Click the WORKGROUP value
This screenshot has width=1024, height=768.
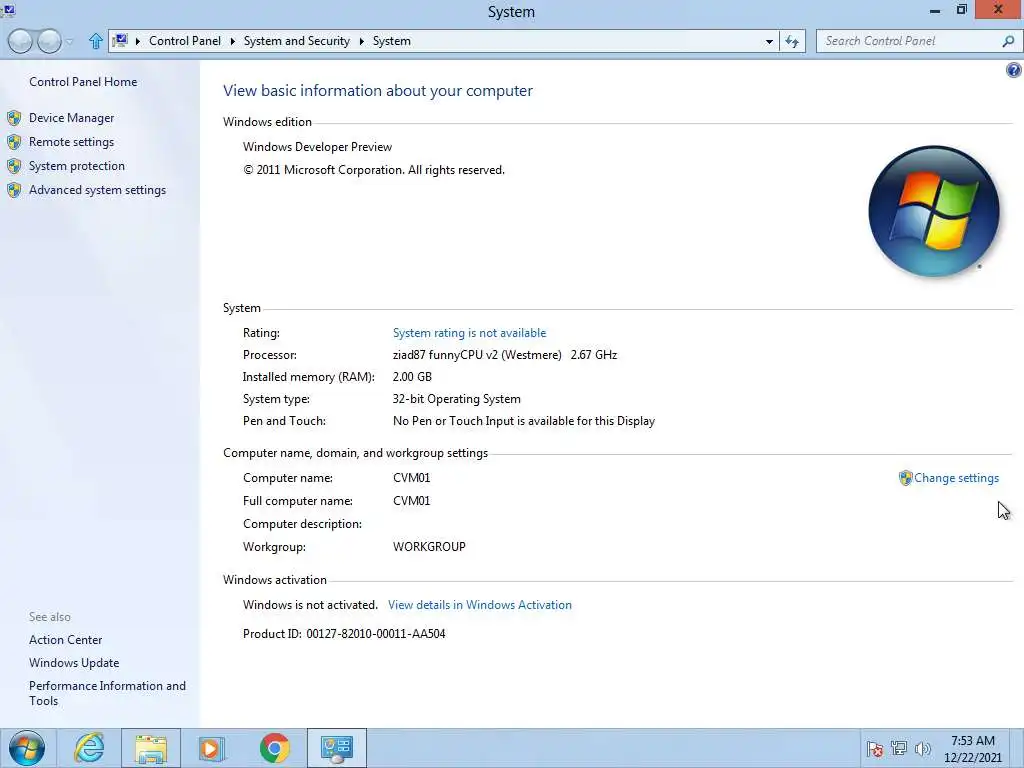coord(429,547)
